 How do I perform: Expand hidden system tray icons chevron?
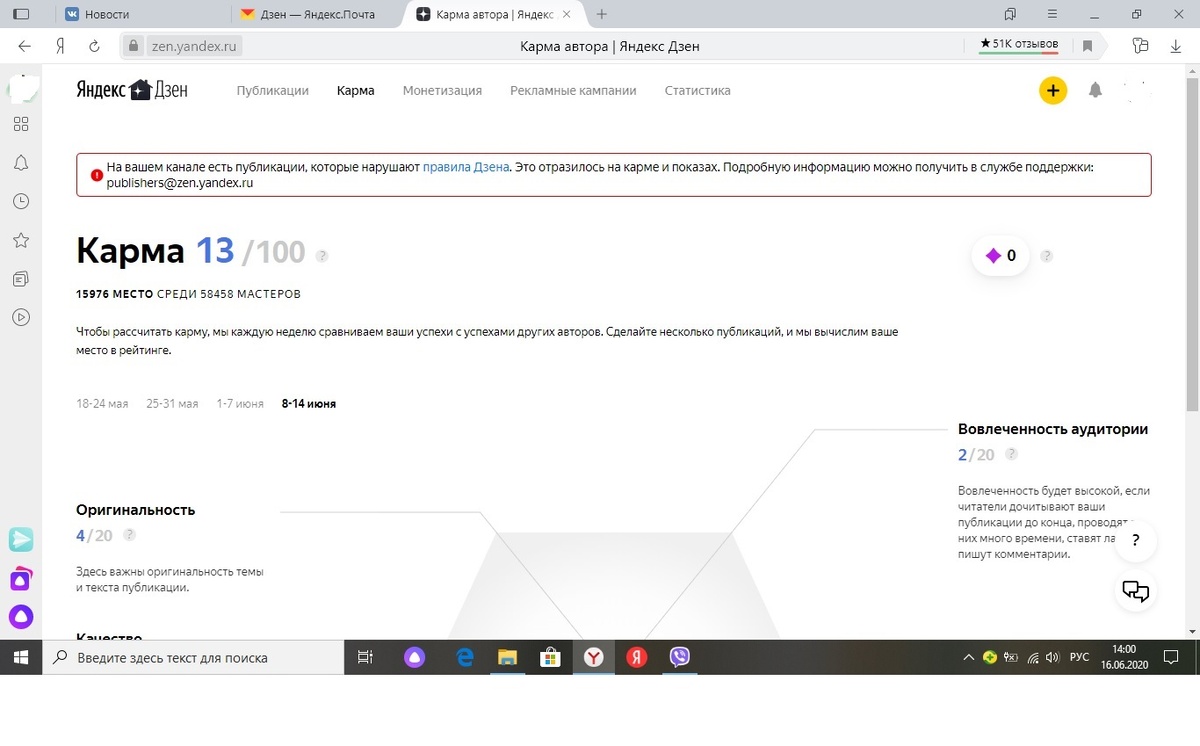pyautogui.click(x=968, y=657)
